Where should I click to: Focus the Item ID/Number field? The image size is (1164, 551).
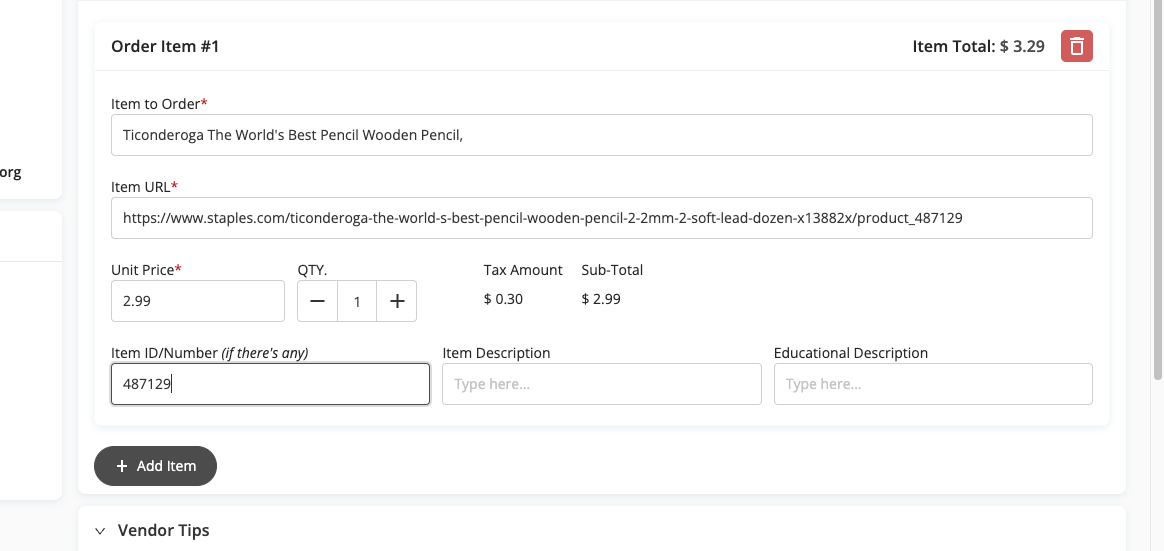pos(270,384)
